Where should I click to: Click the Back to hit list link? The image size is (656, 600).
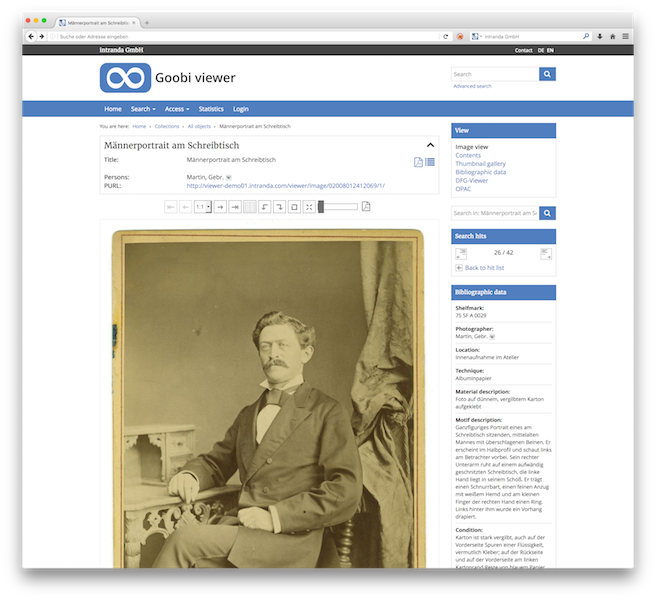484,268
